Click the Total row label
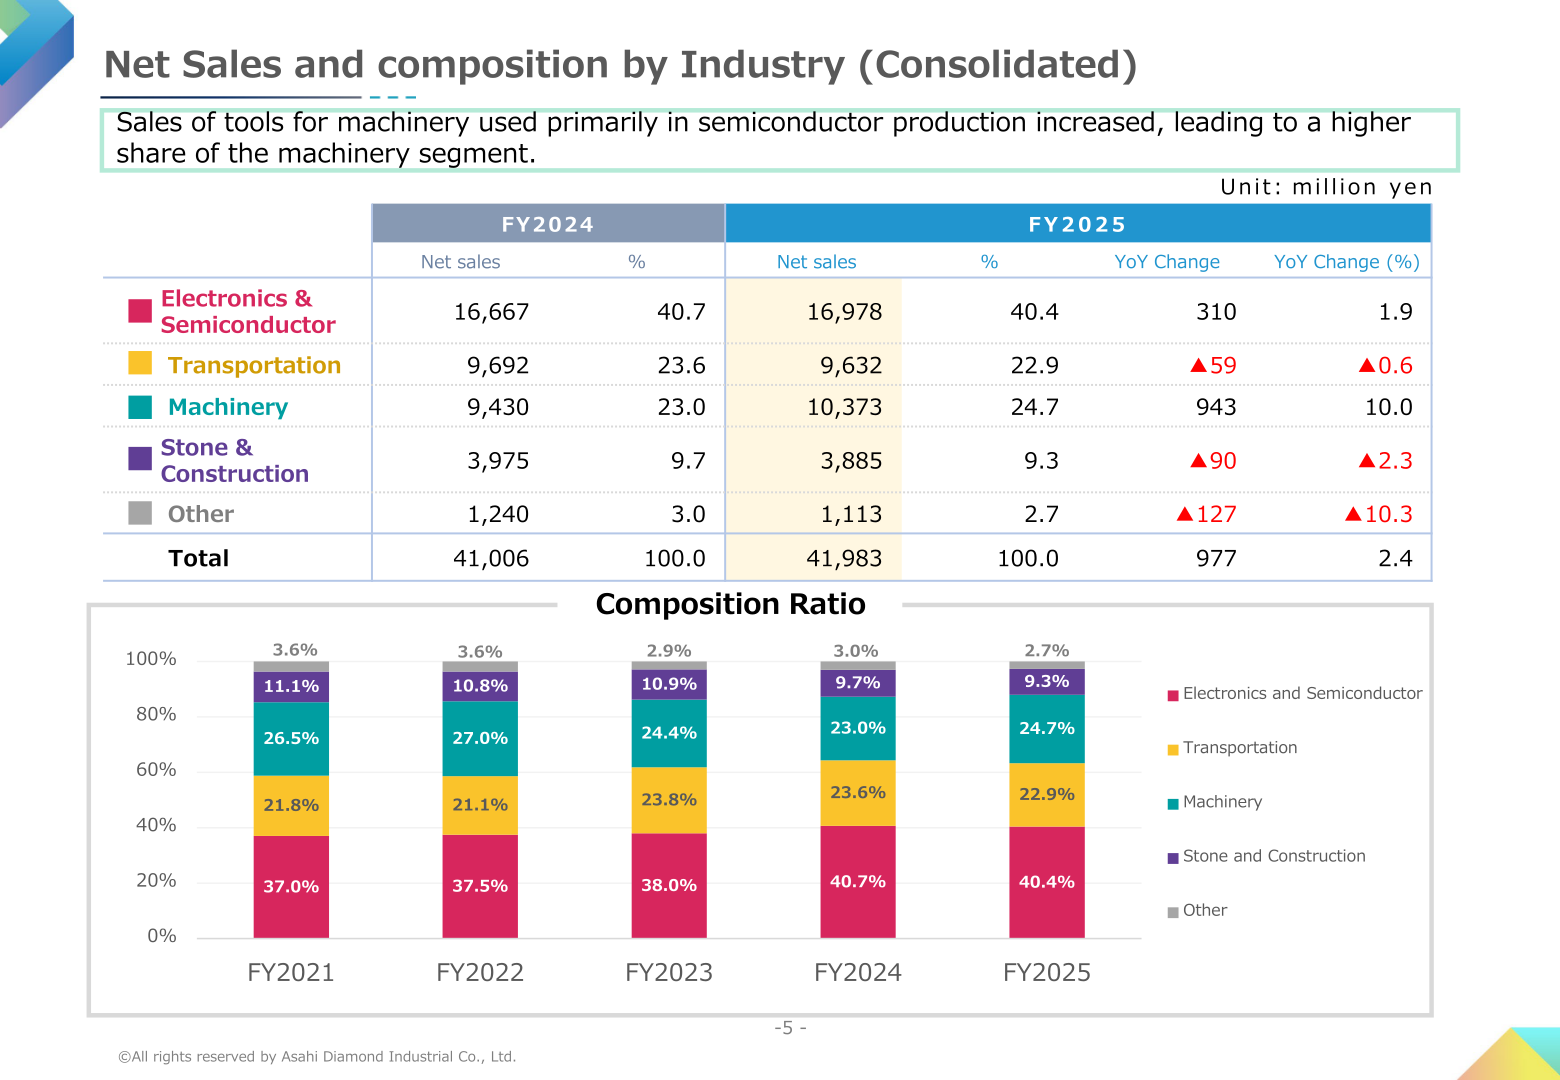The width and height of the screenshot is (1560, 1080). [199, 558]
